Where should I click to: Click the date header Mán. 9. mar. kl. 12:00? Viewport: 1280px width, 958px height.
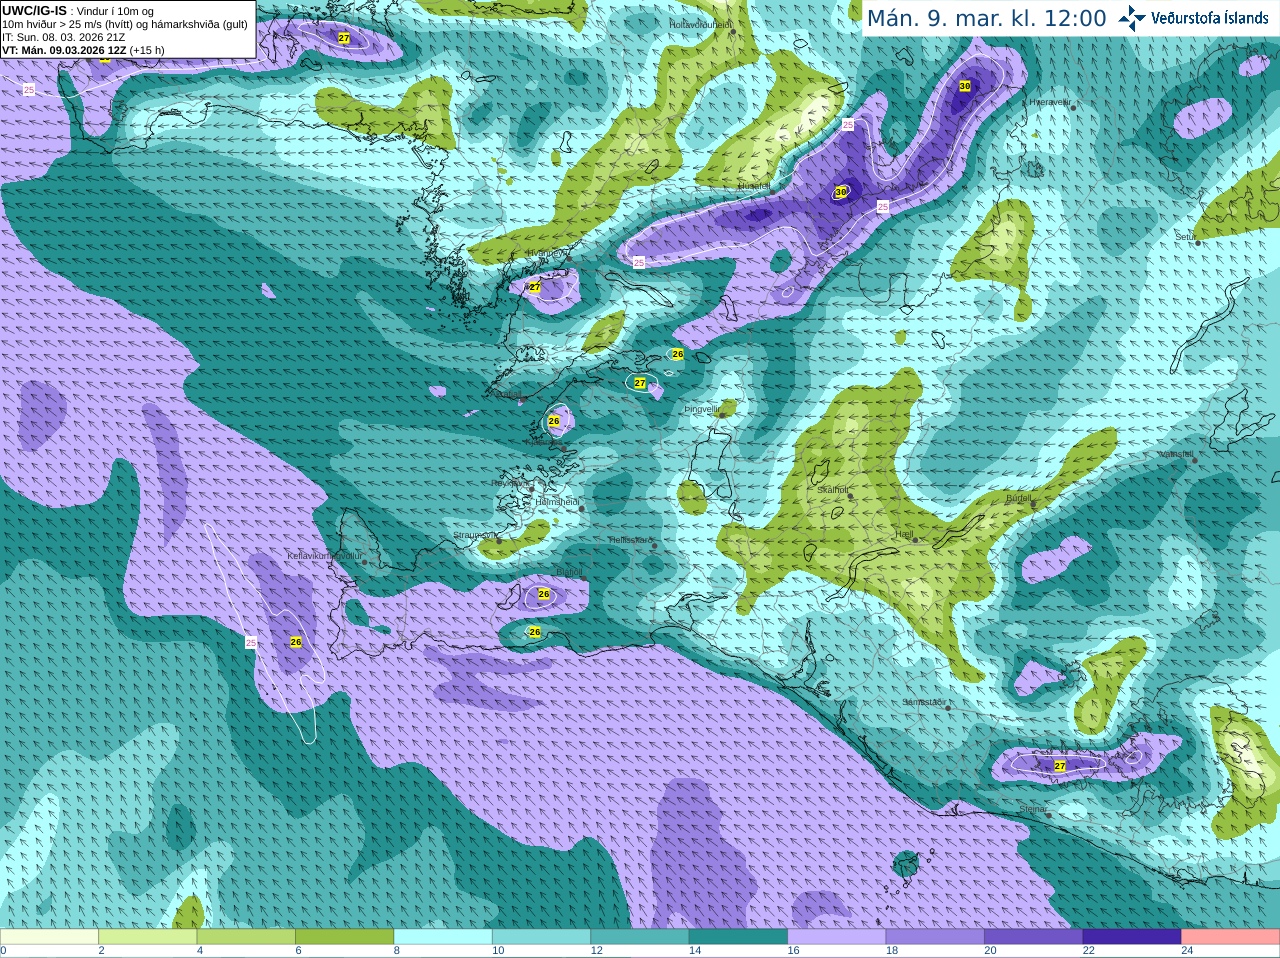(986, 19)
